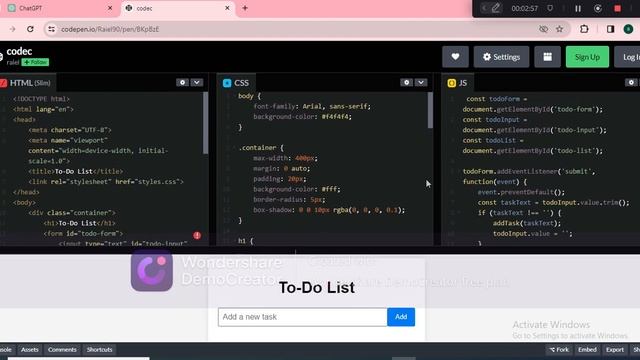Click the recording timer 00:02:57
Viewport: 640px width, 360px height.
click(524, 8)
